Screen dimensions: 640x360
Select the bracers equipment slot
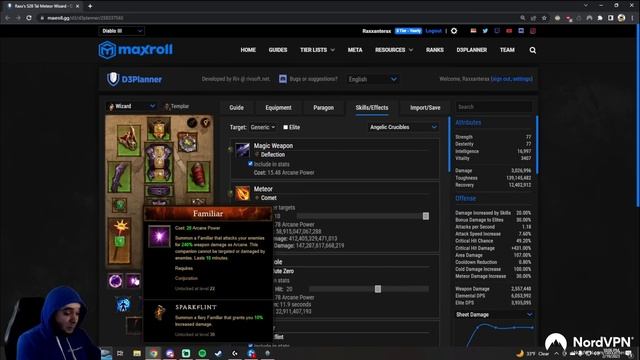coord(198,177)
